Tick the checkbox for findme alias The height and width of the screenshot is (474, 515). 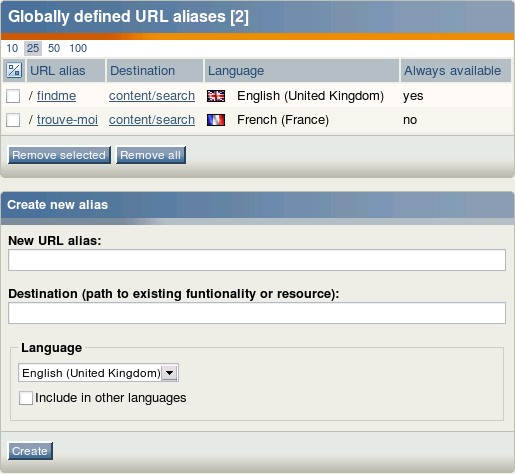[13, 96]
